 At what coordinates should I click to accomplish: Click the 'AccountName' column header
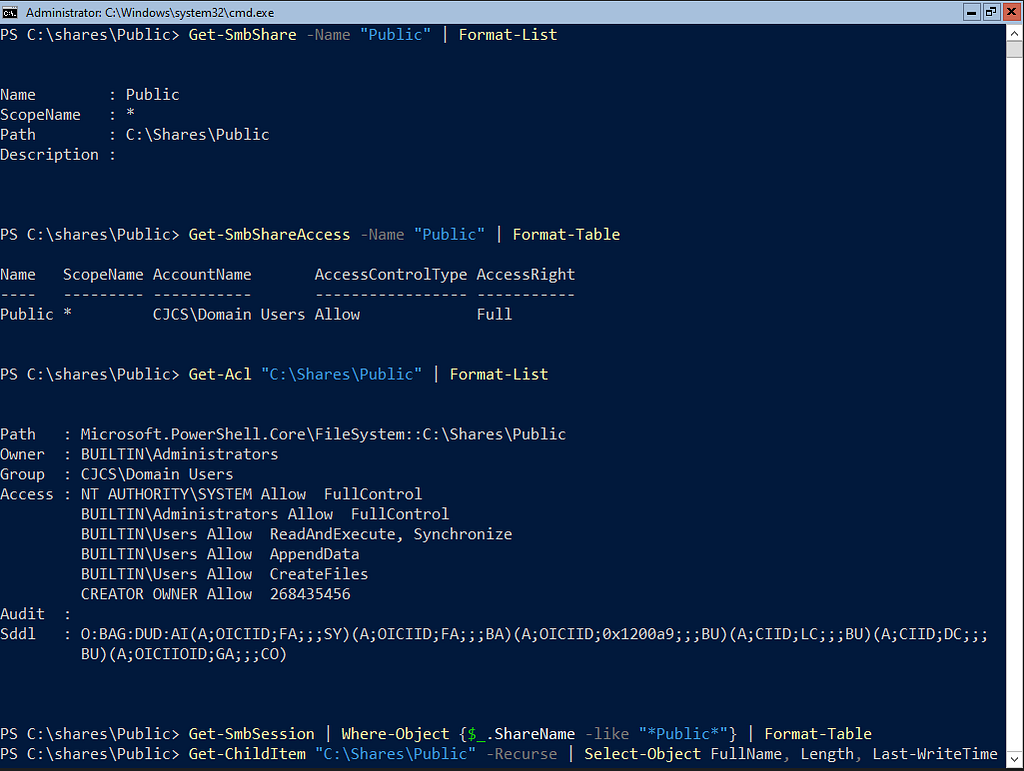click(x=202, y=274)
